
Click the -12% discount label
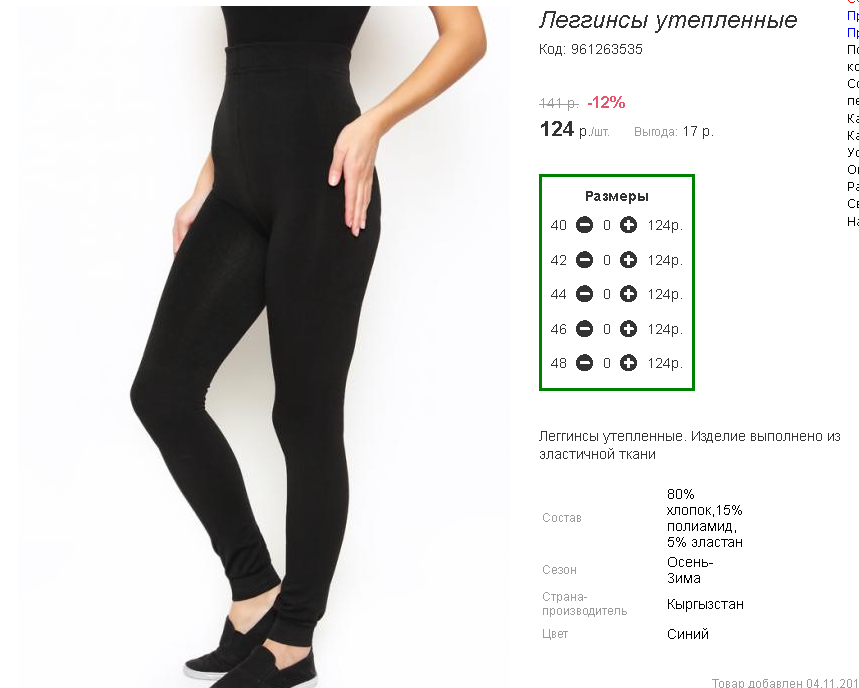(x=606, y=102)
